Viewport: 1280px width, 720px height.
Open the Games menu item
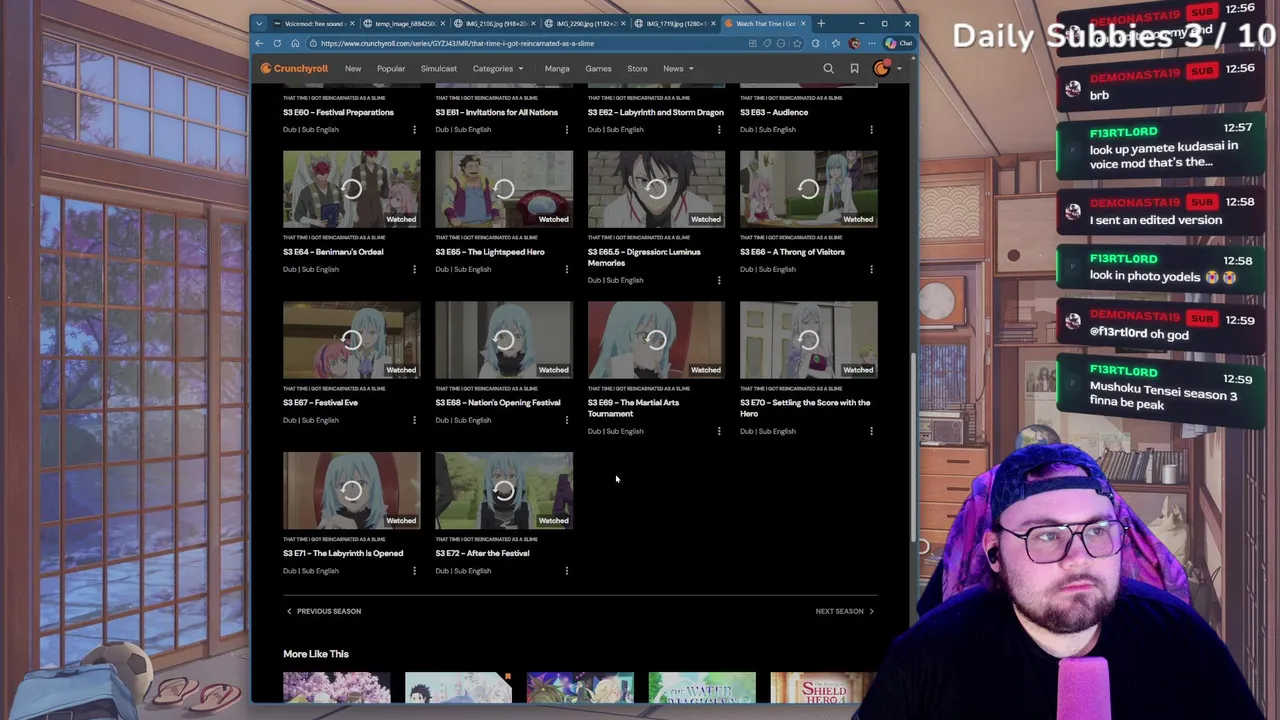(598, 69)
